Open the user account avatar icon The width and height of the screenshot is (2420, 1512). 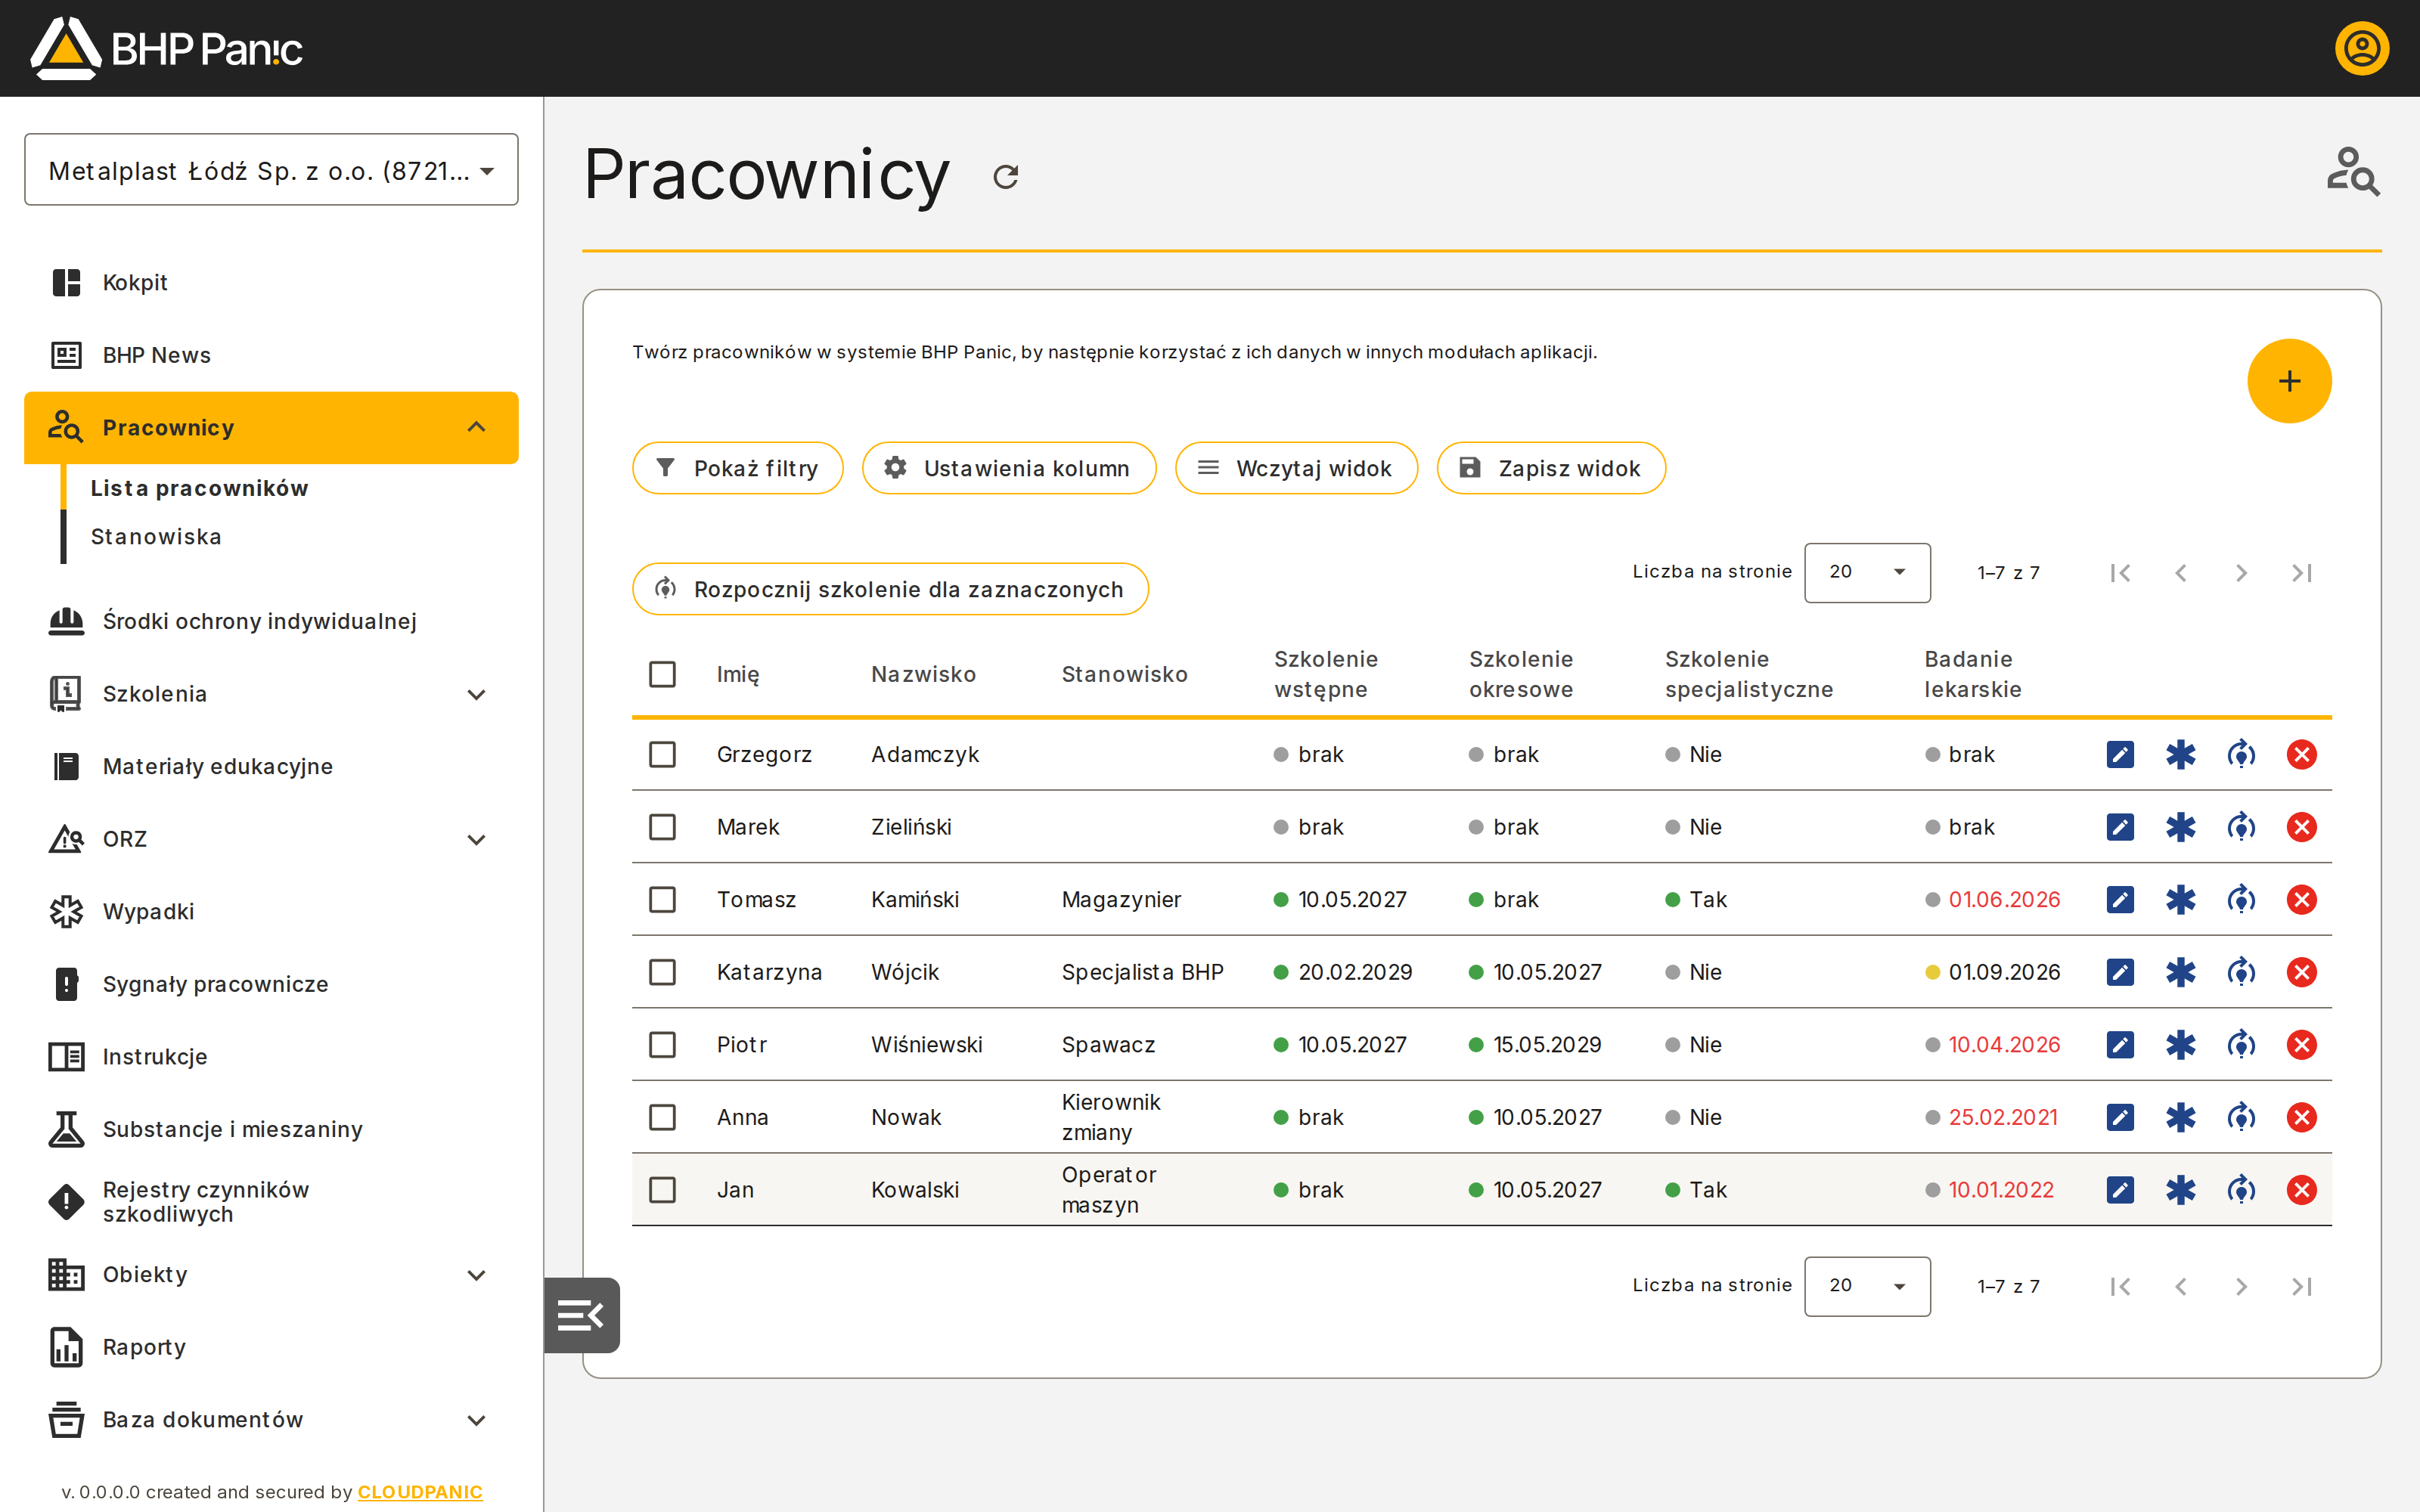pyautogui.click(x=2361, y=48)
